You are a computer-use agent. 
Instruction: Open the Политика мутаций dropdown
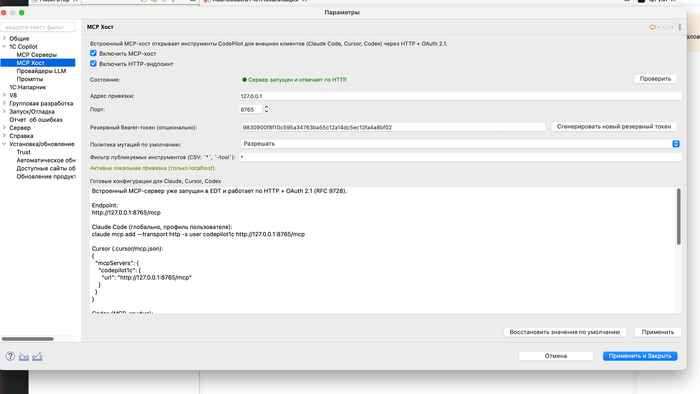(x=460, y=144)
